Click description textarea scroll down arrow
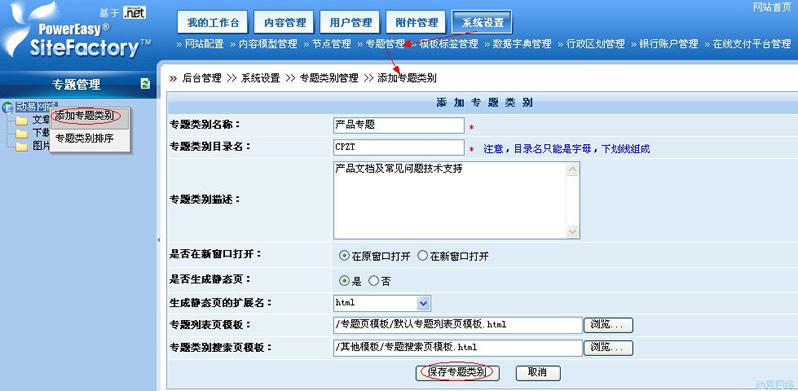The height and width of the screenshot is (391, 798). coord(573,232)
